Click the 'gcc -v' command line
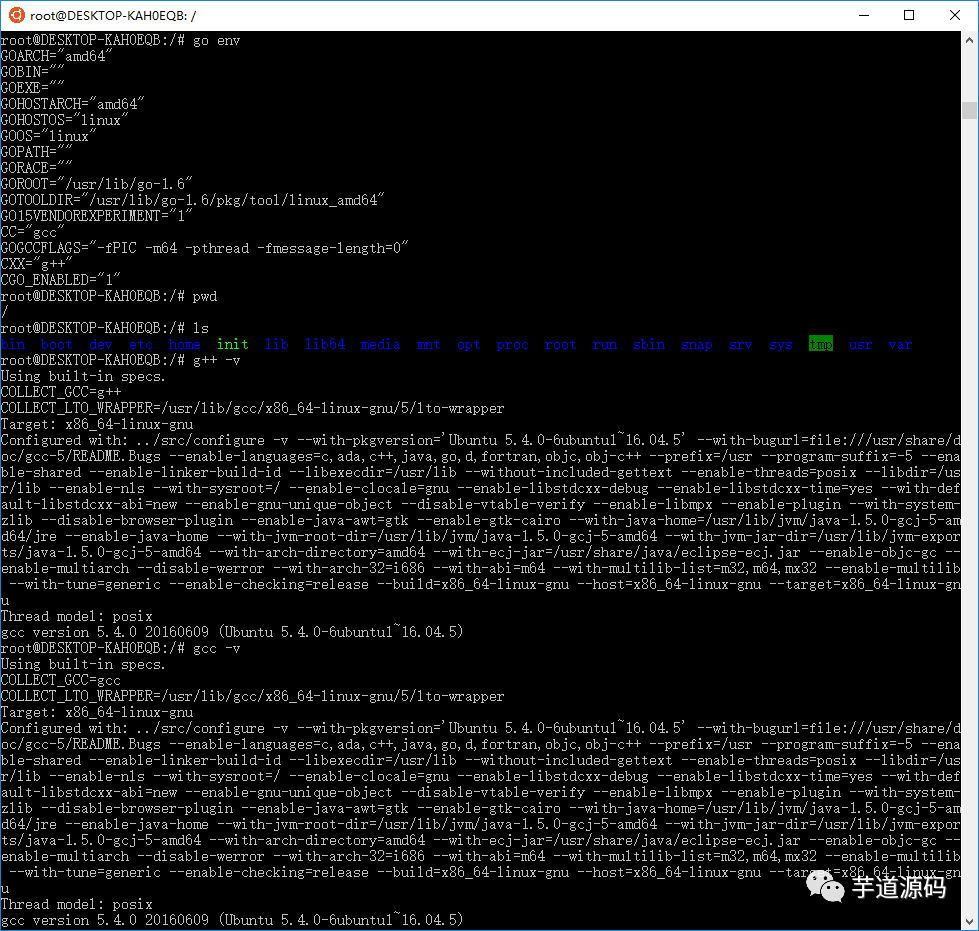This screenshot has height=931, width=979. click(121, 649)
